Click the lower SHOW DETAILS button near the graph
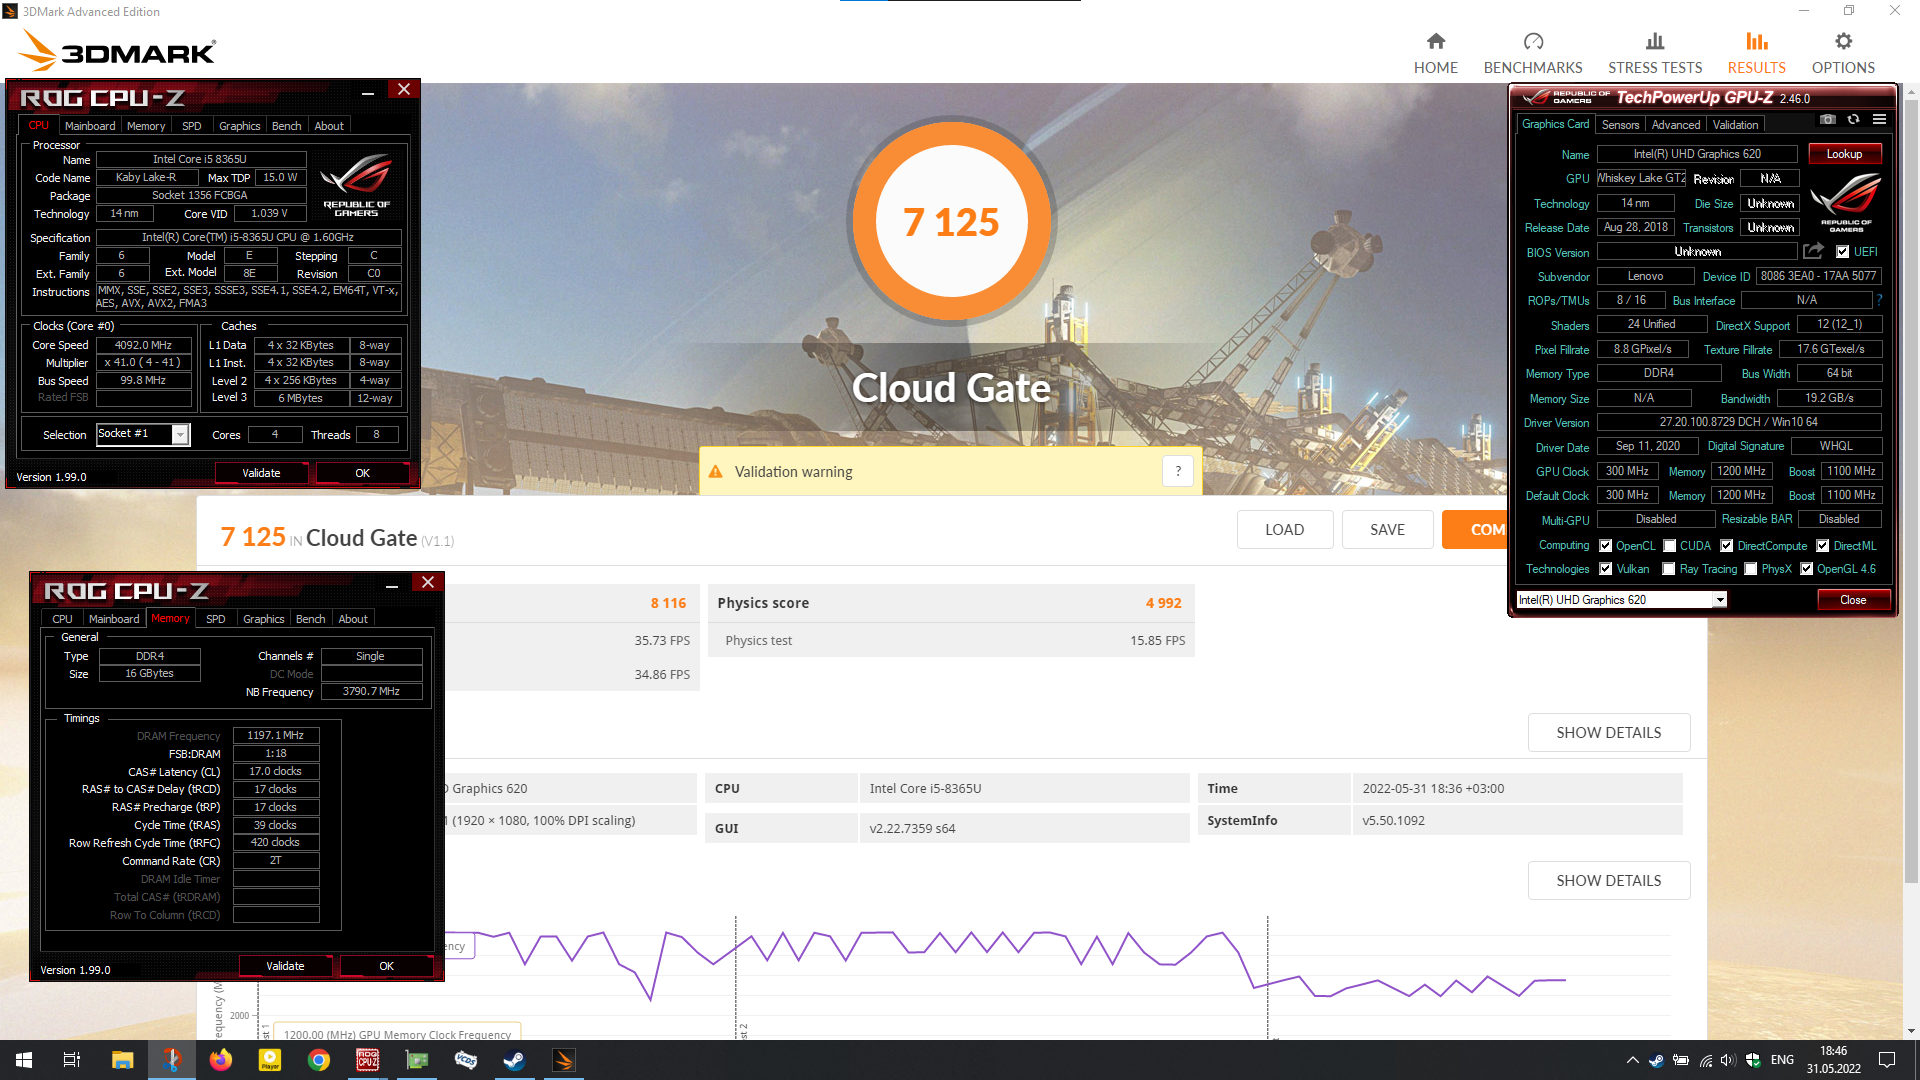 [1608, 881]
